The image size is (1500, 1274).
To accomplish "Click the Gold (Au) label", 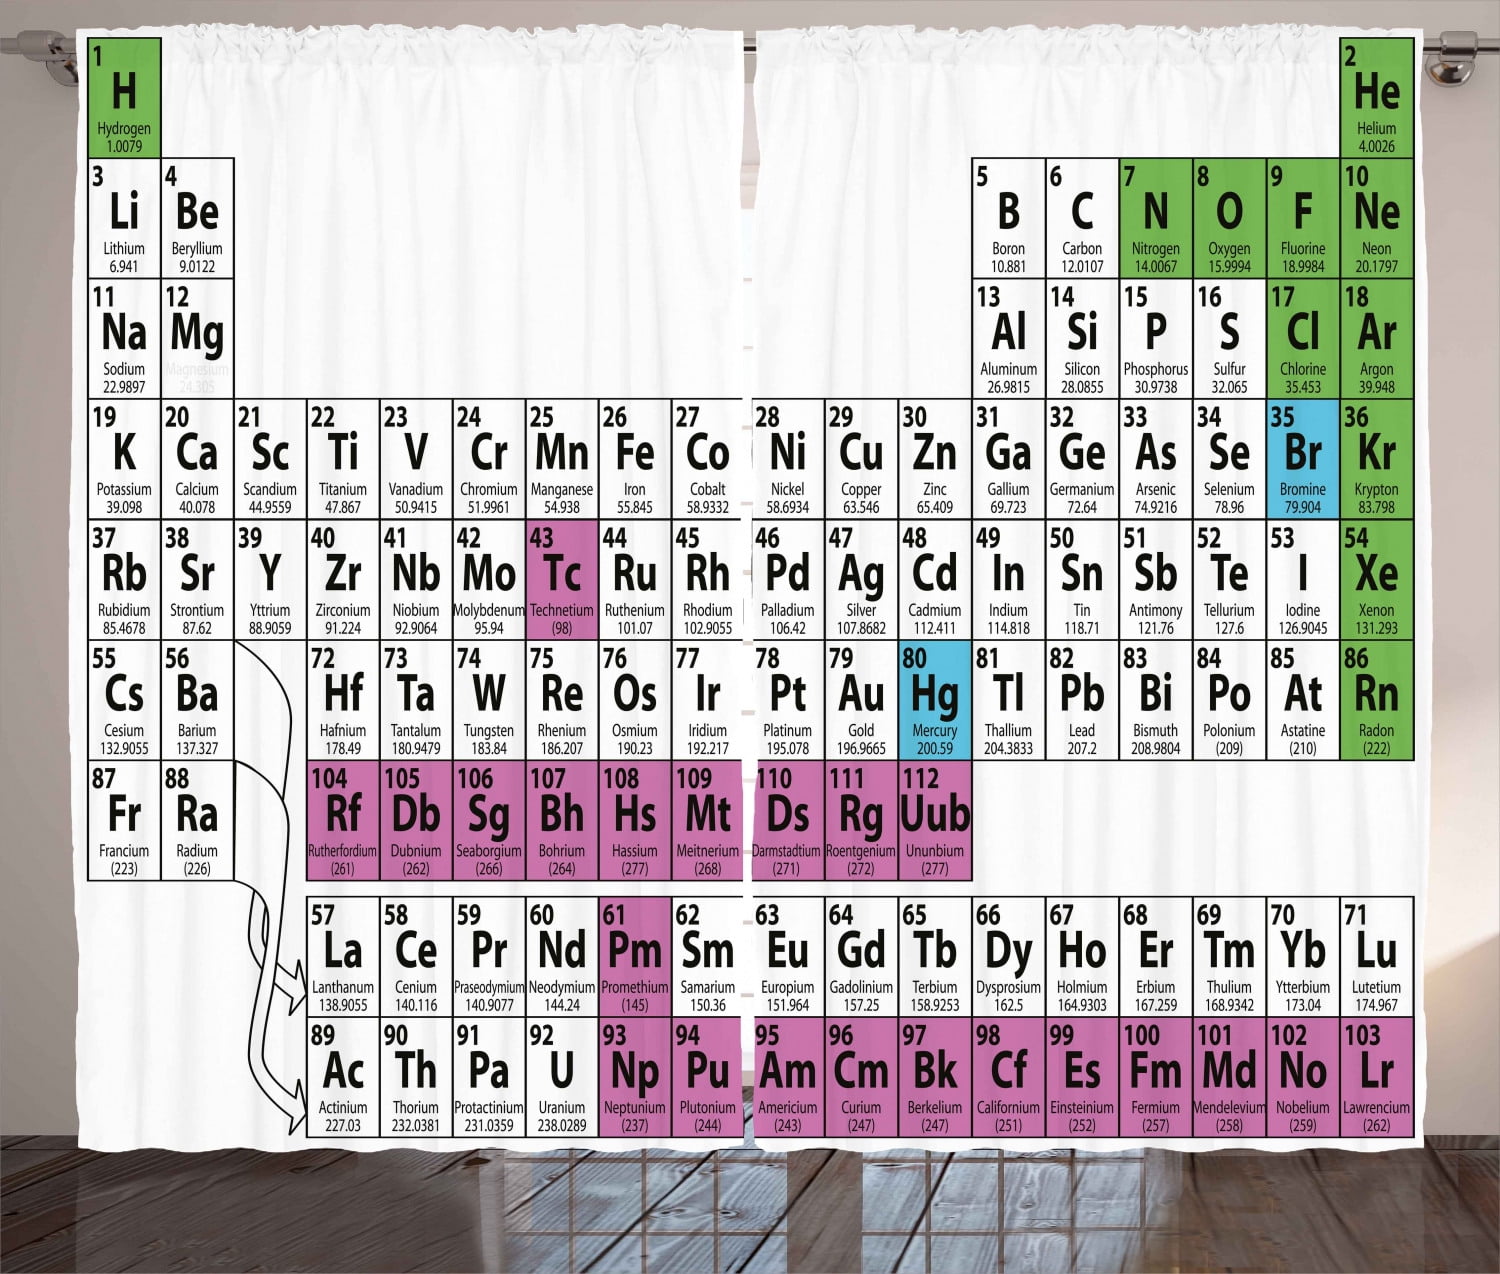I will click(861, 700).
